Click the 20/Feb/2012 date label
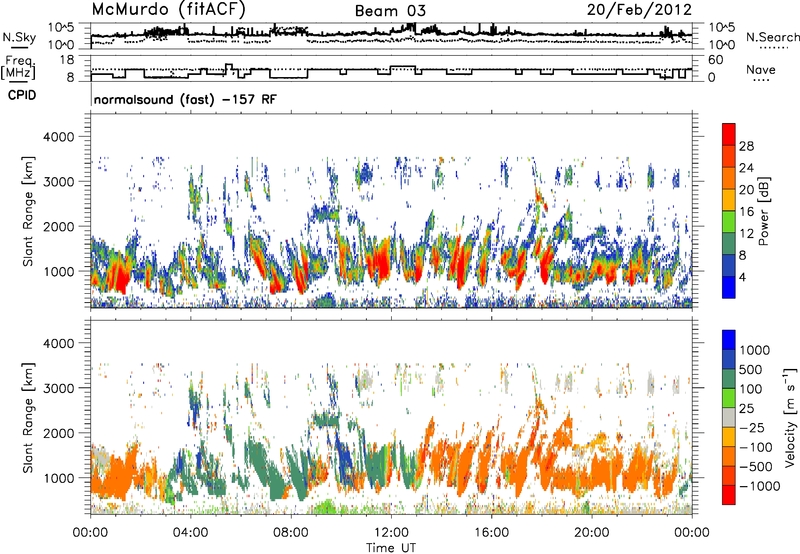This screenshot has width=800, height=554. [x=639, y=10]
